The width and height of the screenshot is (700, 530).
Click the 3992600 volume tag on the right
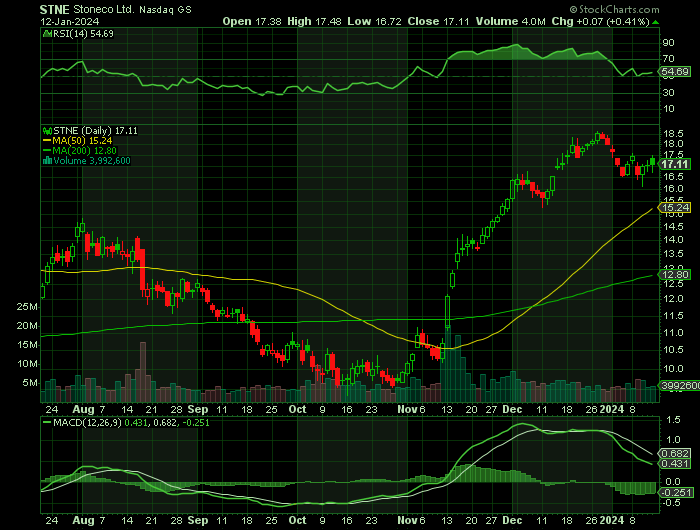point(679,385)
